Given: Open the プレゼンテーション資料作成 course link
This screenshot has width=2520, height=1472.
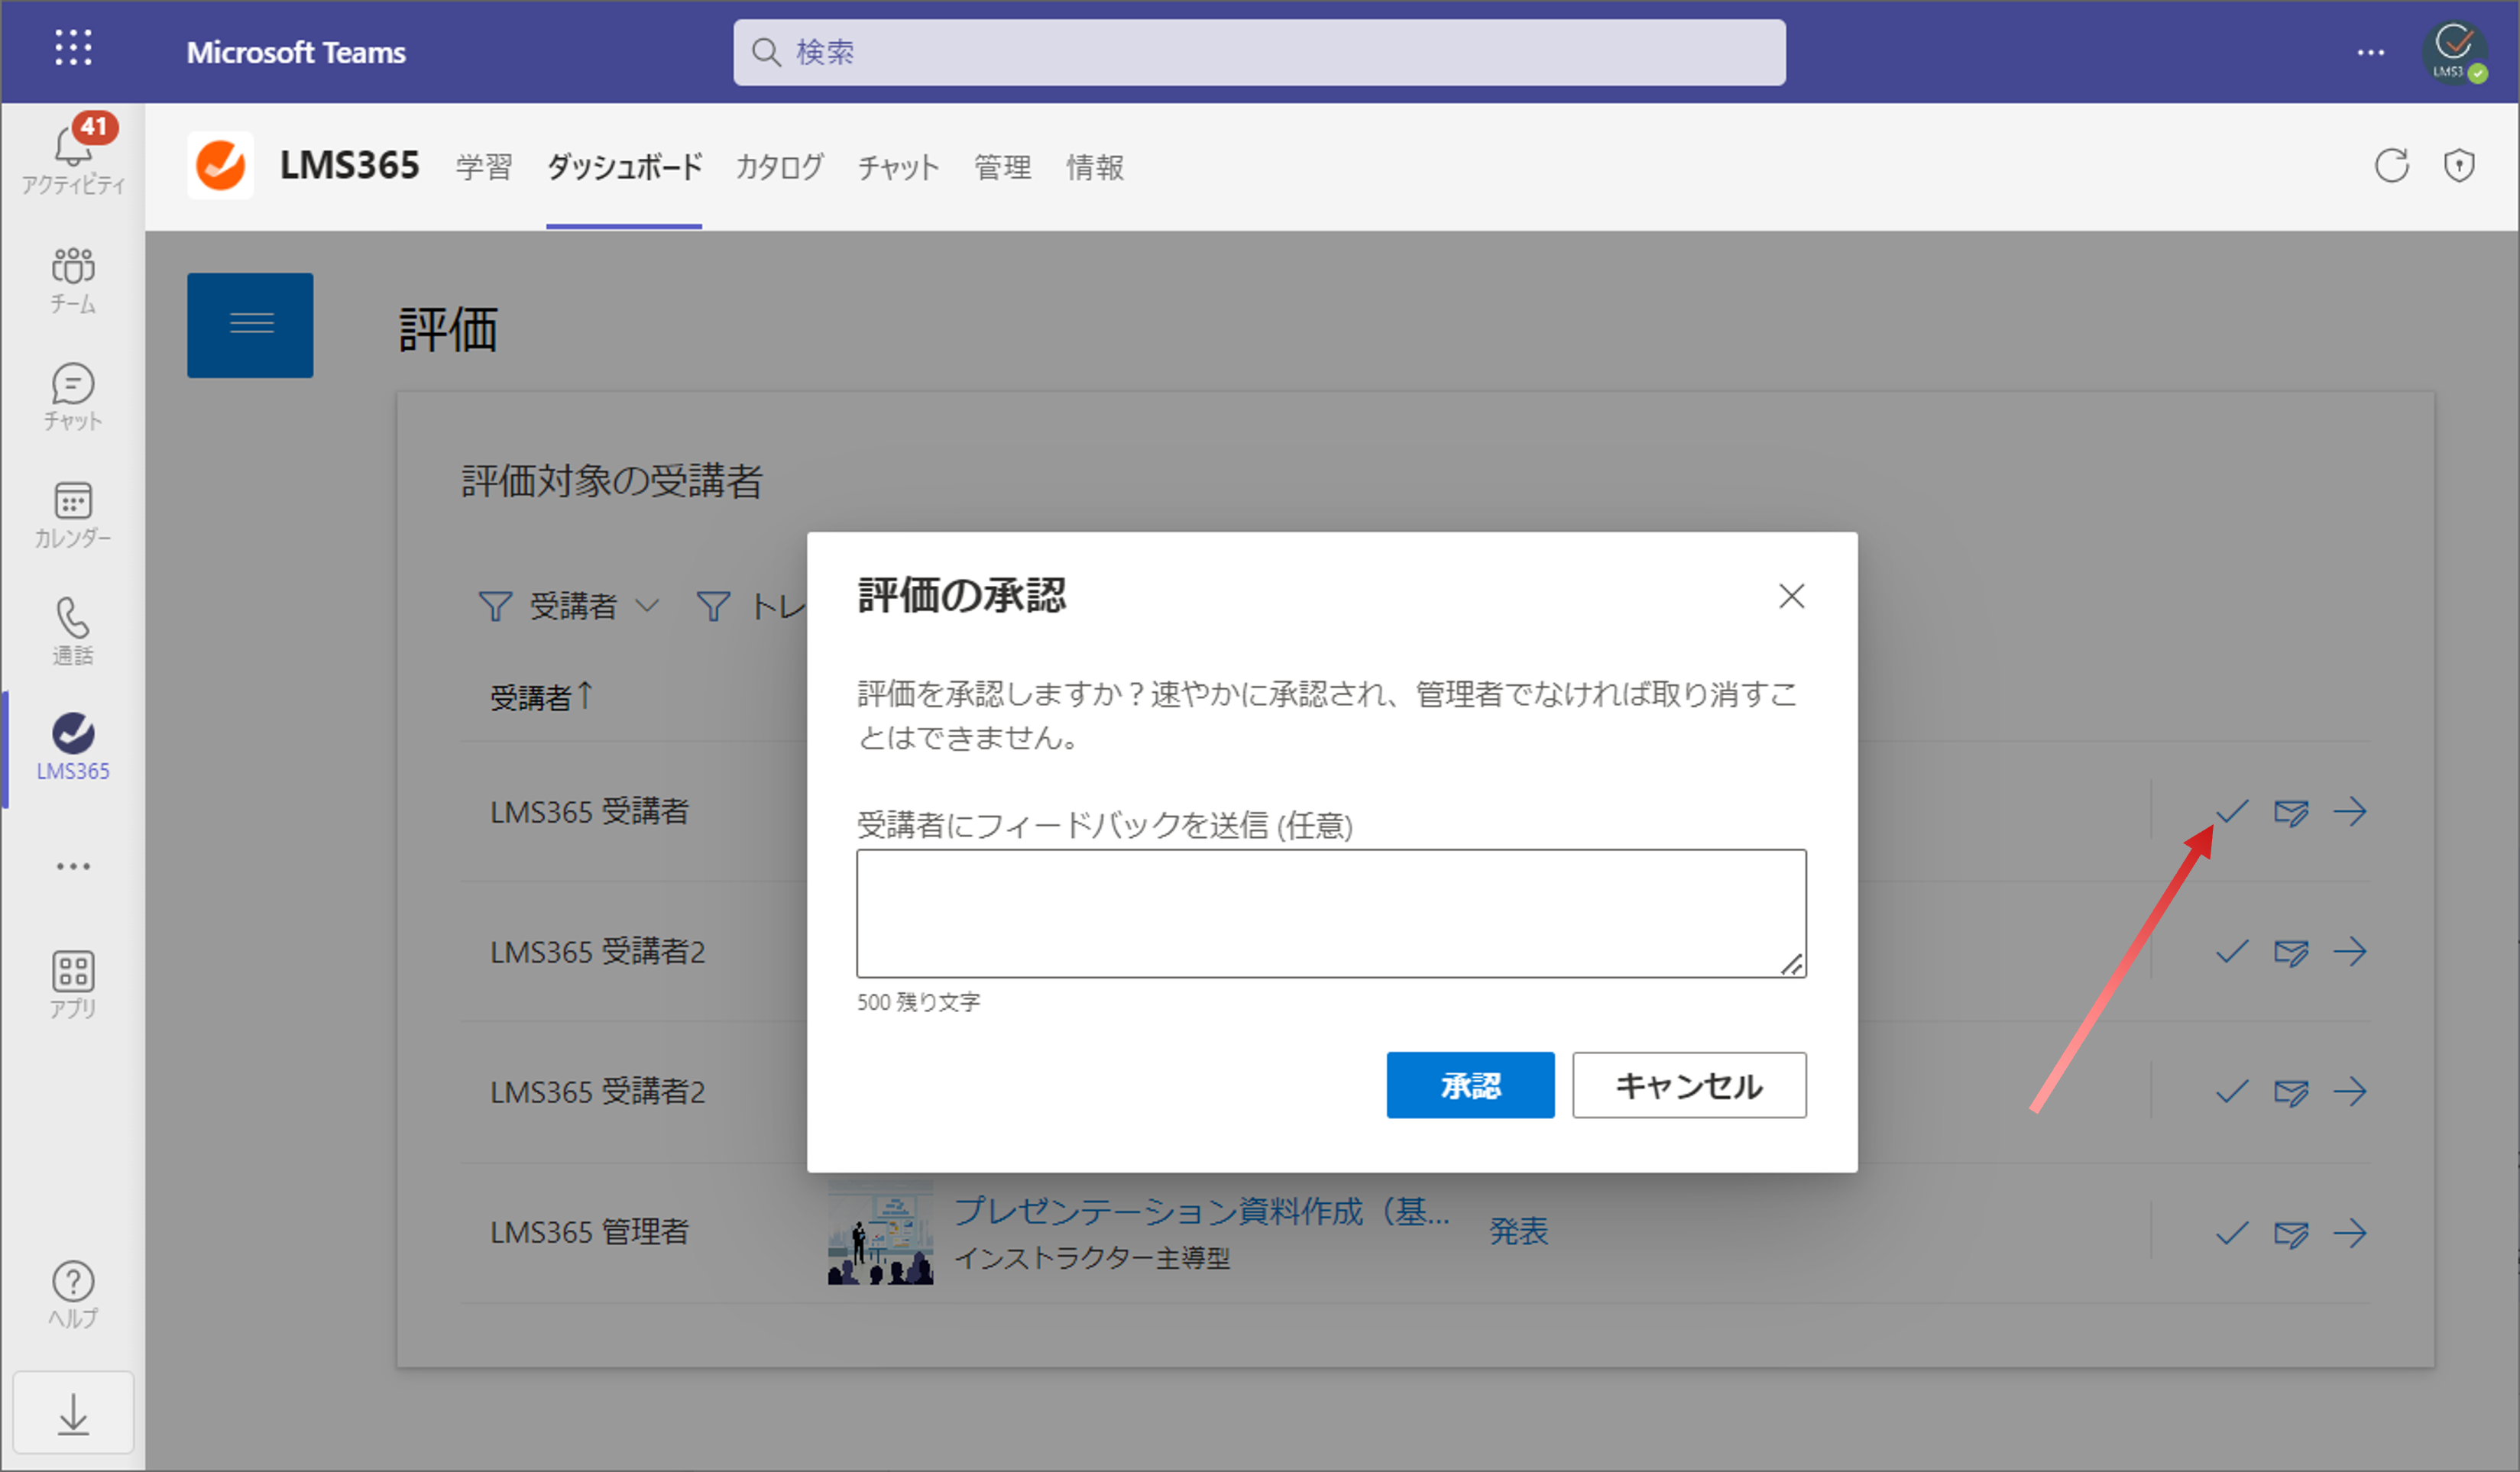Looking at the screenshot, I should tap(1201, 1211).
